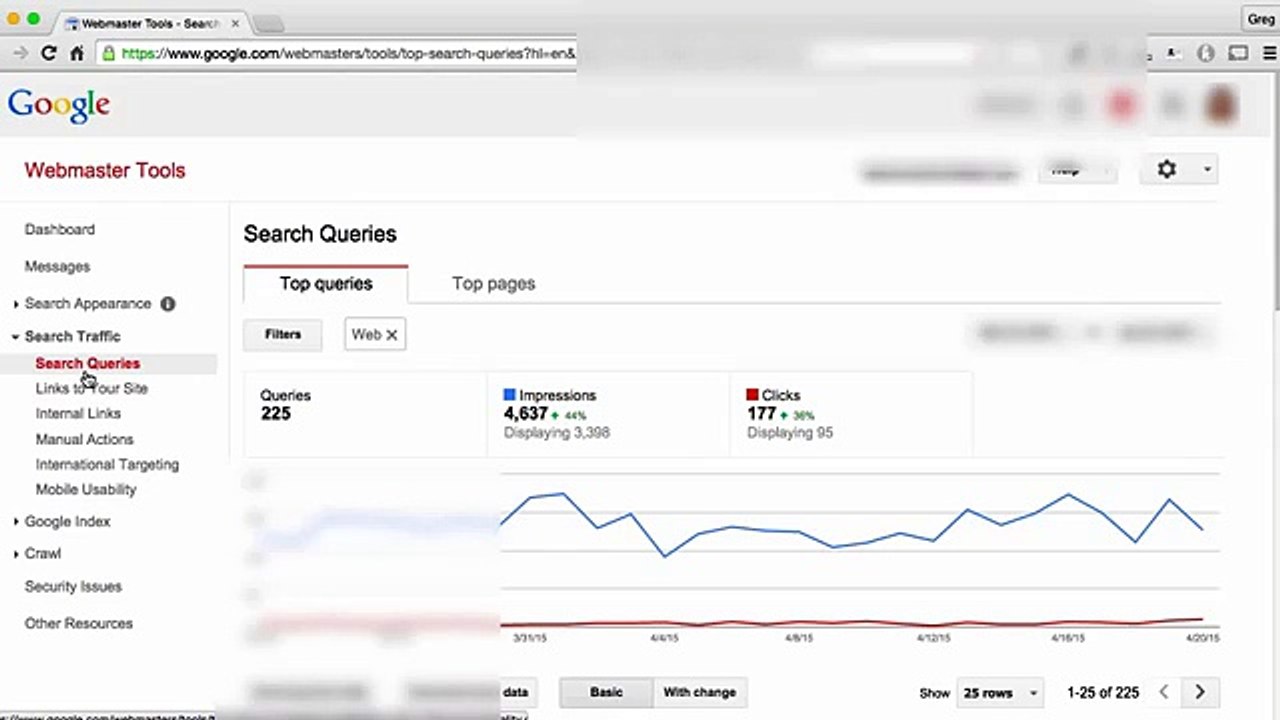Open Manual Actions in the sidebar
This screenshot has height=720, width=1280.
click(84, 440)
